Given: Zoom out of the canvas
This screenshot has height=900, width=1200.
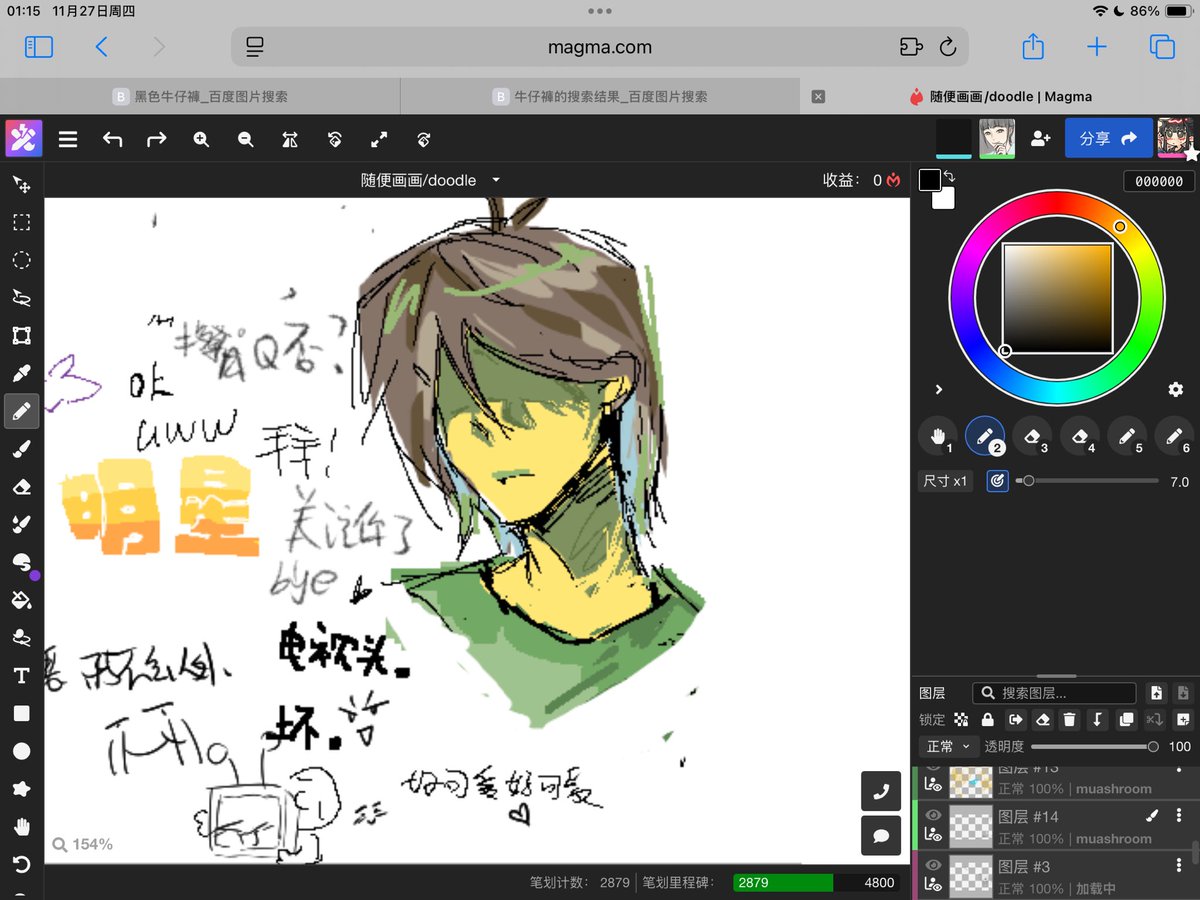Looking at the screenshot, I should point(246,140).
